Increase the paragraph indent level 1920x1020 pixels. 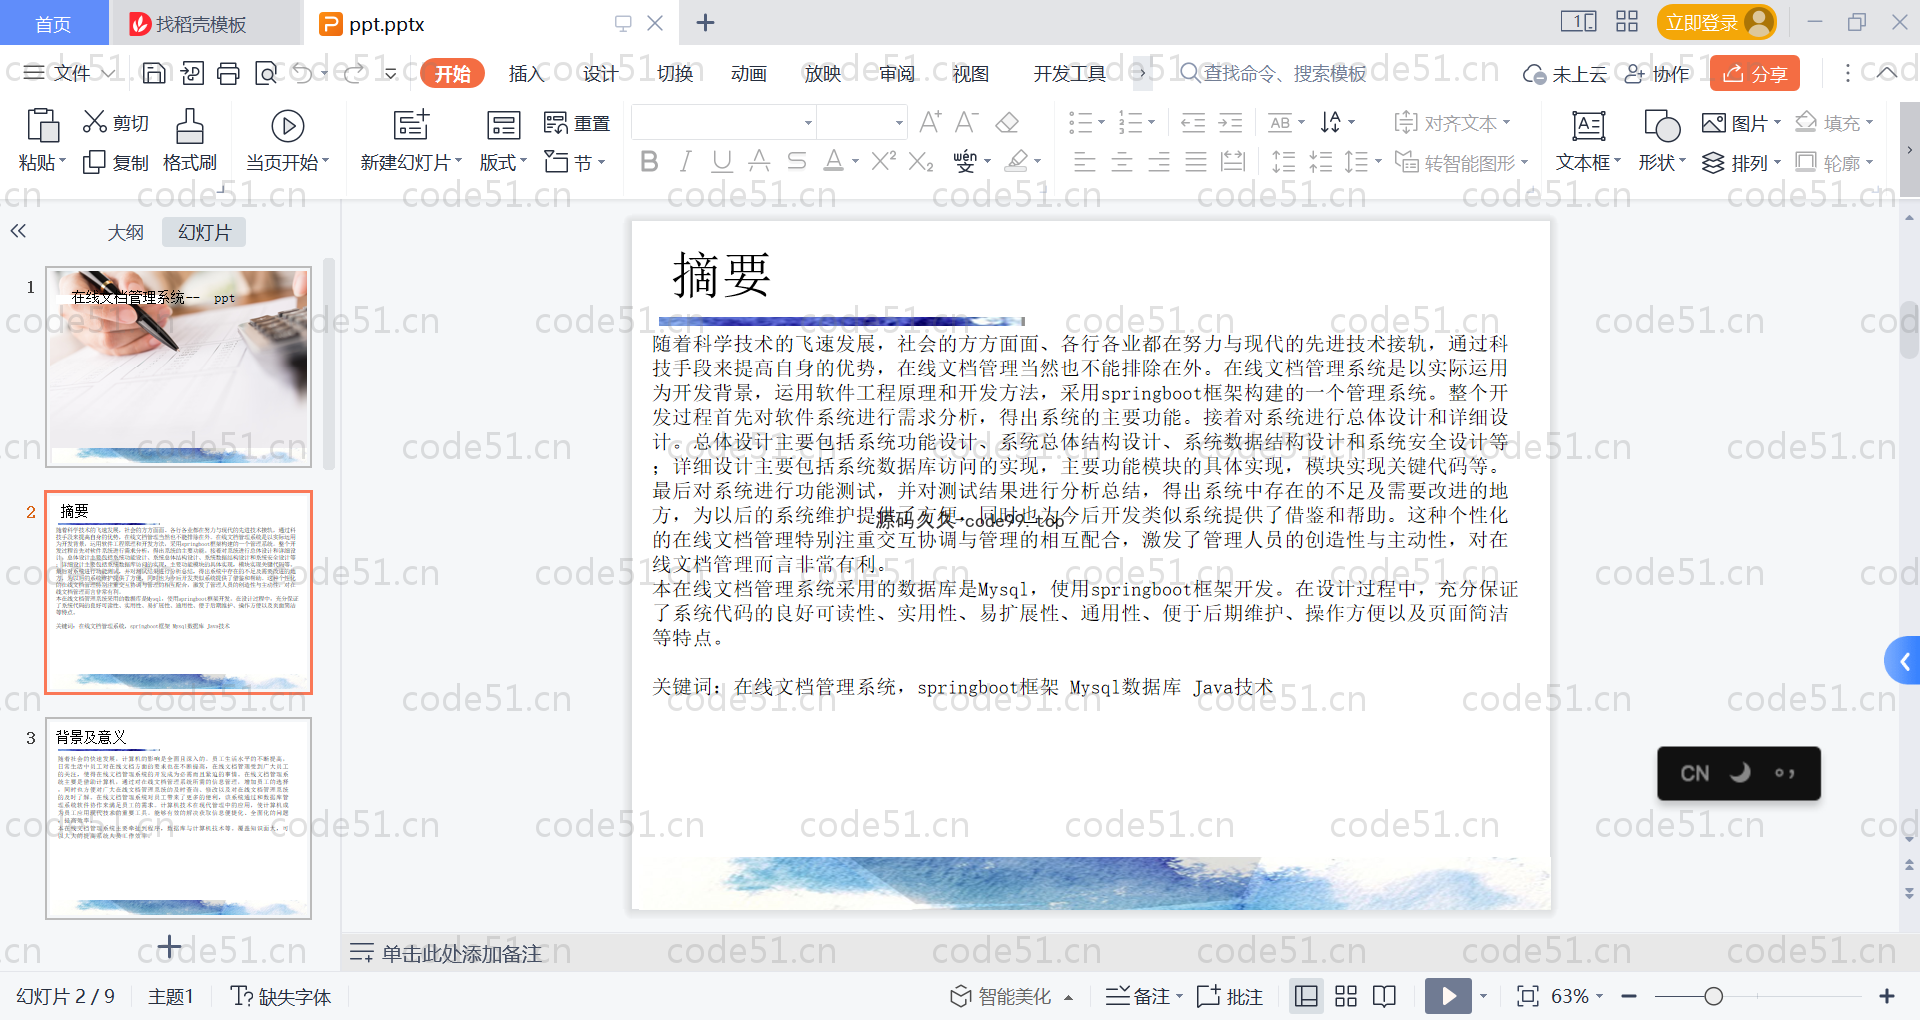click(x=1230, y=123)
